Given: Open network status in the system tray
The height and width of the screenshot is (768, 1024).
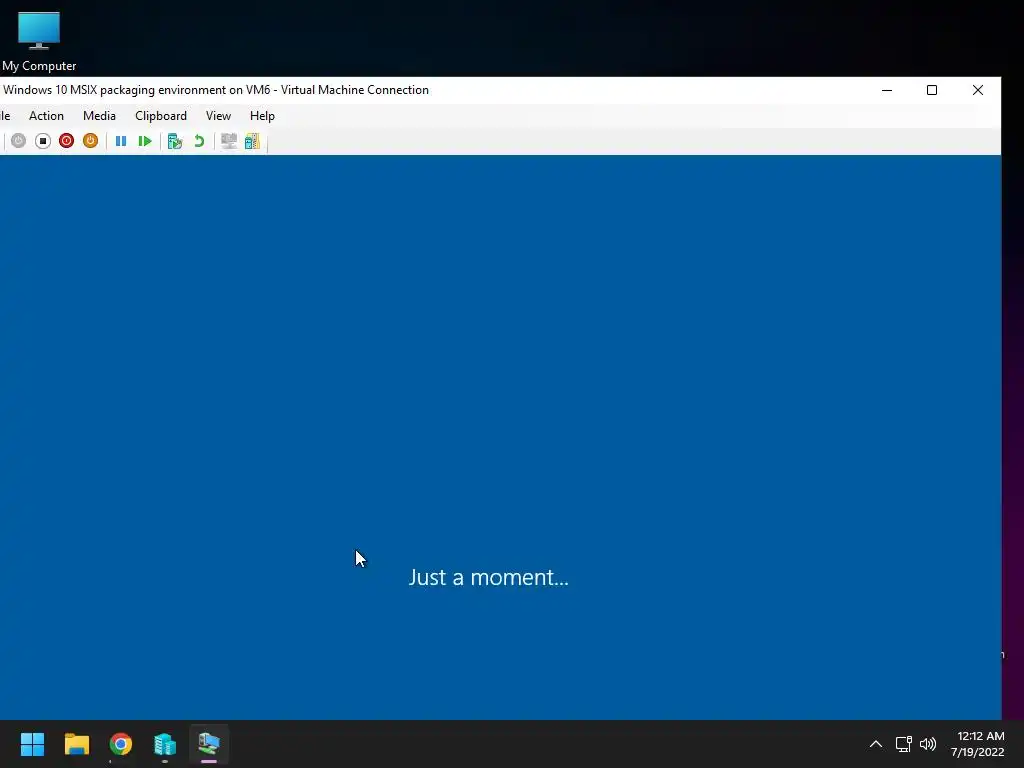Looking at the screenshot, I should [903, 744].
